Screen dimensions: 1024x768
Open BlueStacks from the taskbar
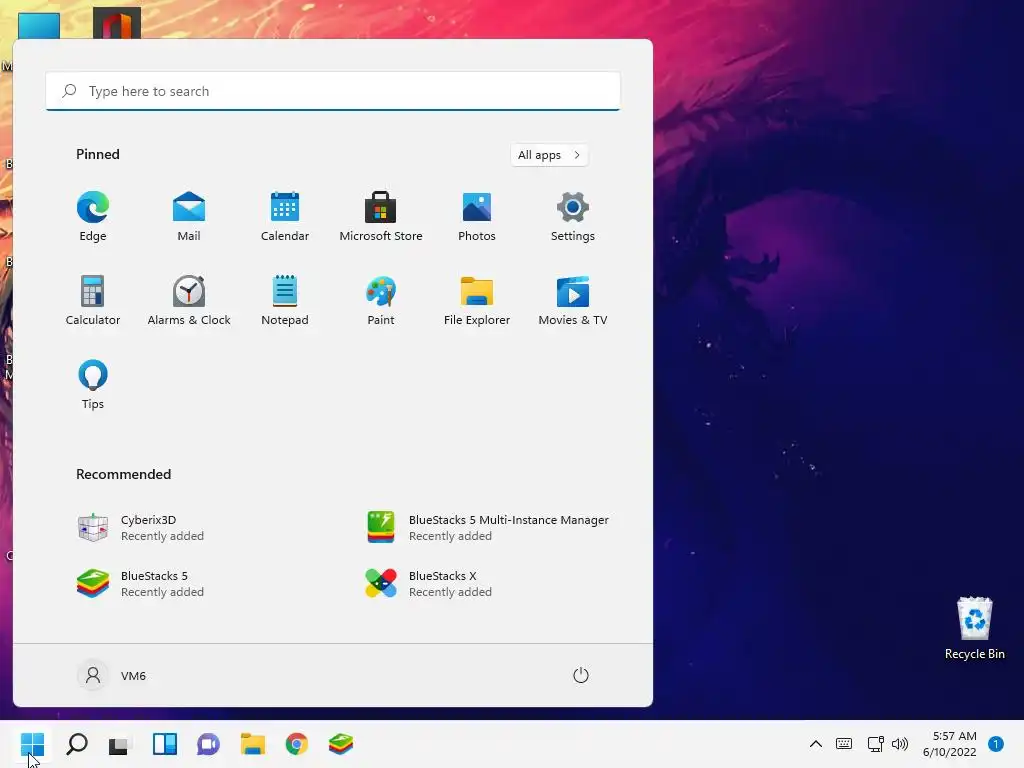coord(341,744)
